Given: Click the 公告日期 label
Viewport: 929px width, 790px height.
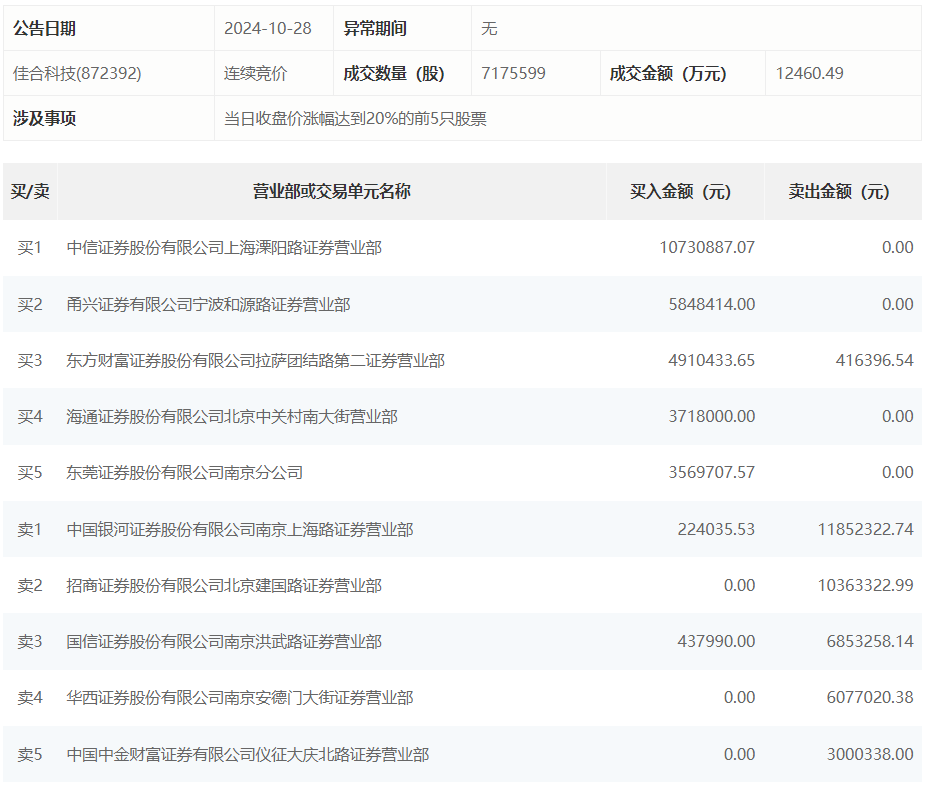Looking at the screenshot, I should tap(44, 28).
